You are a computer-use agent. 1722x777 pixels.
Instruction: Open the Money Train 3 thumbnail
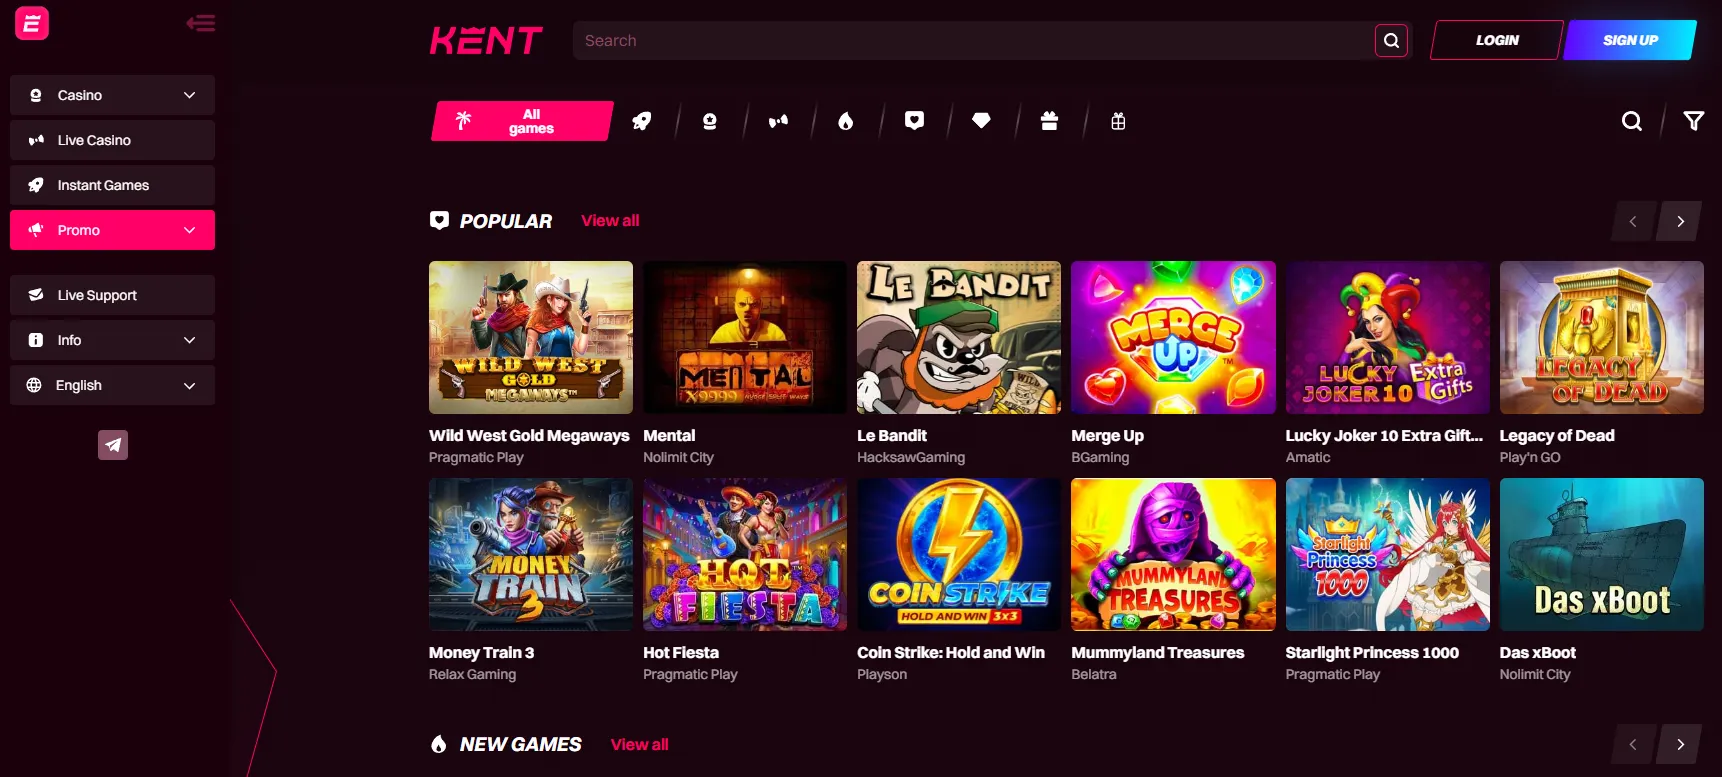(x=531, y=554)
